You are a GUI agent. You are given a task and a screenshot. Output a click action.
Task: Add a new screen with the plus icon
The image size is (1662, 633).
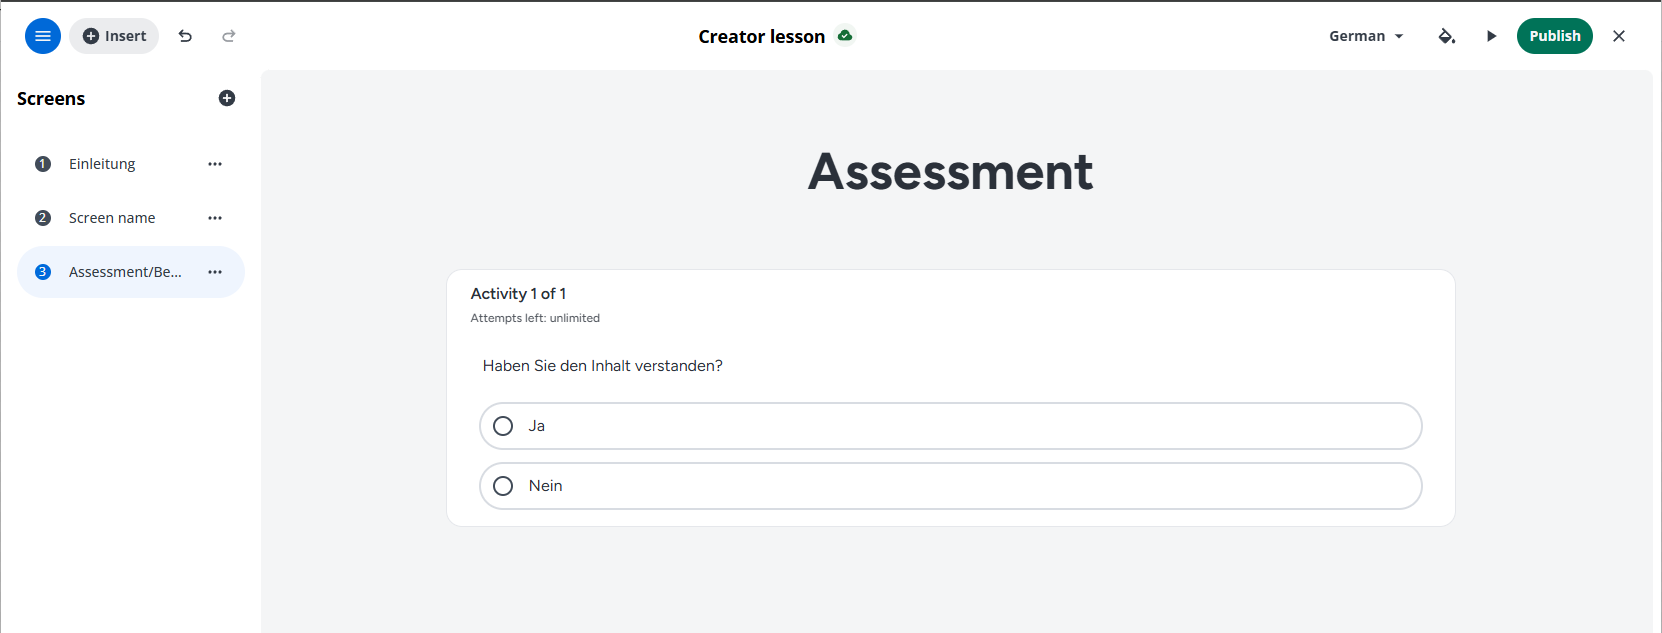227,98
